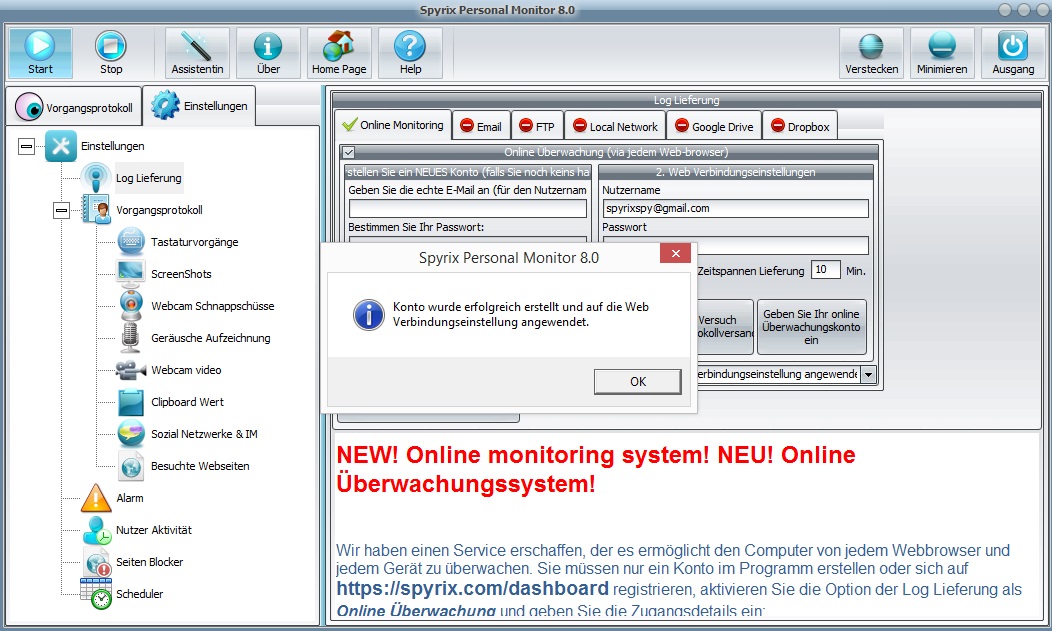Select Tastaturvorgänge in the tree

tap(195, 242)
